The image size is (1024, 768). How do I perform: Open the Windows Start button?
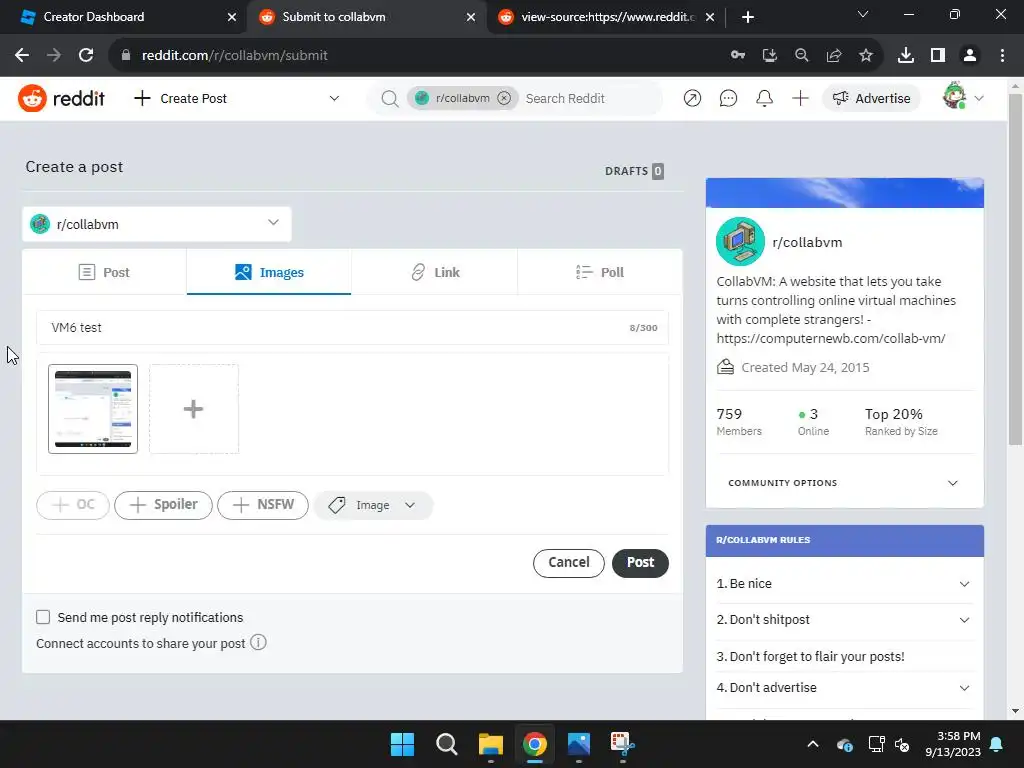(402, 744)
